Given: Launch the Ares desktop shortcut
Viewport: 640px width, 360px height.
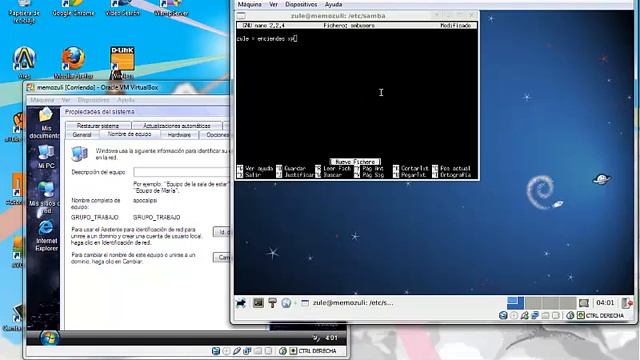Looking at the screenshot, I should [x=24, y=62].
